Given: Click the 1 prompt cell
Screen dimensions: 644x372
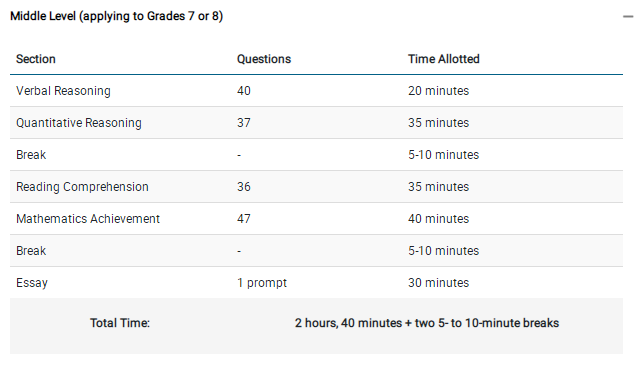Looking at the screenshot, I should [262, 283].
